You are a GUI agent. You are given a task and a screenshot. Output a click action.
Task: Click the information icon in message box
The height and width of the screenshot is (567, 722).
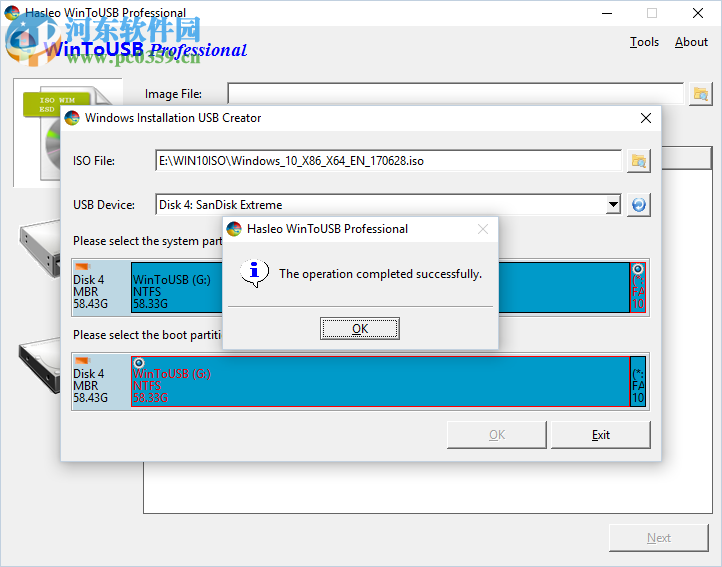coord(254,273)
